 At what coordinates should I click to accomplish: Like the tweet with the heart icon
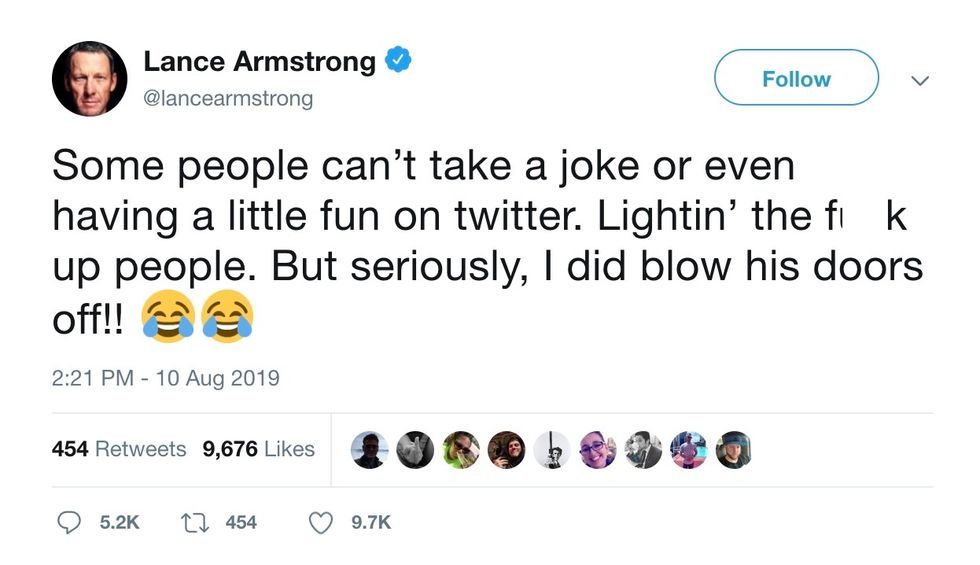click(x=320, y=522)
